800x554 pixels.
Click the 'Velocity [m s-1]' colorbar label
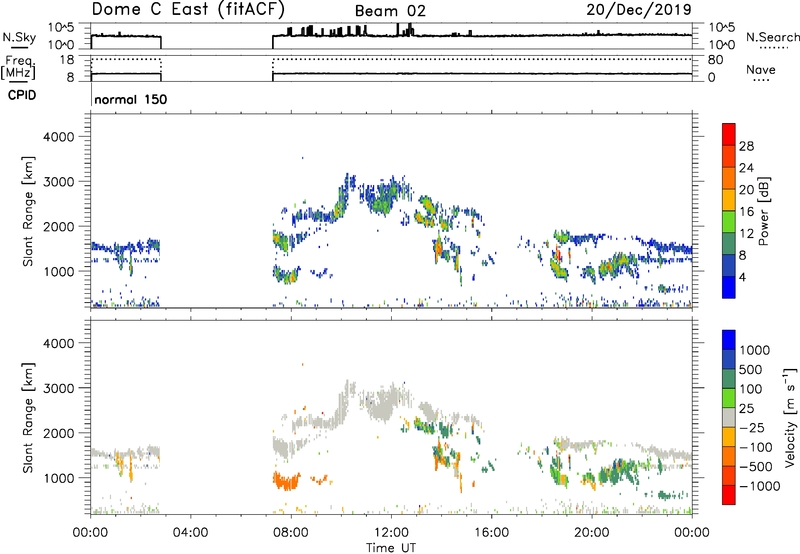coord(790,417)
